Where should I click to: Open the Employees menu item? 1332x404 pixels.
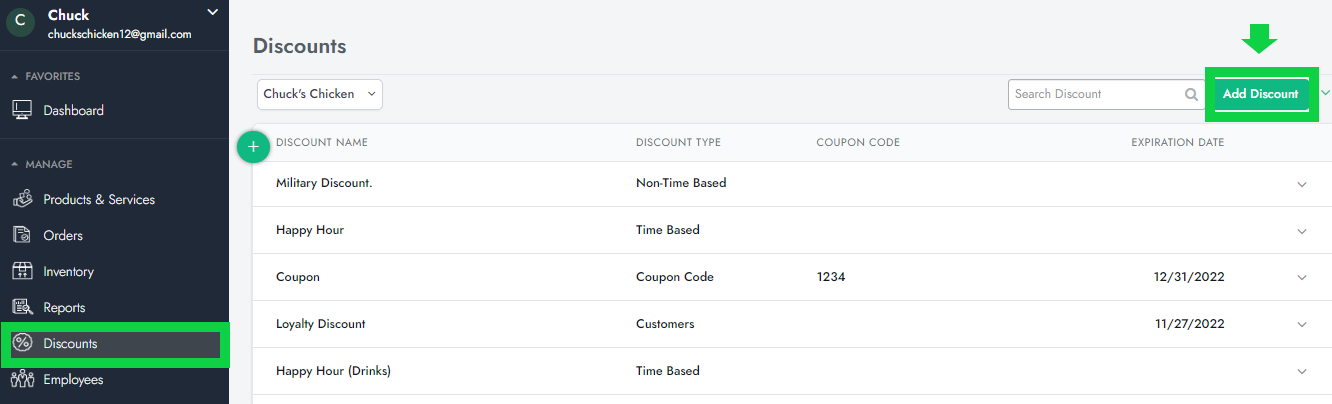click(73, 379)
